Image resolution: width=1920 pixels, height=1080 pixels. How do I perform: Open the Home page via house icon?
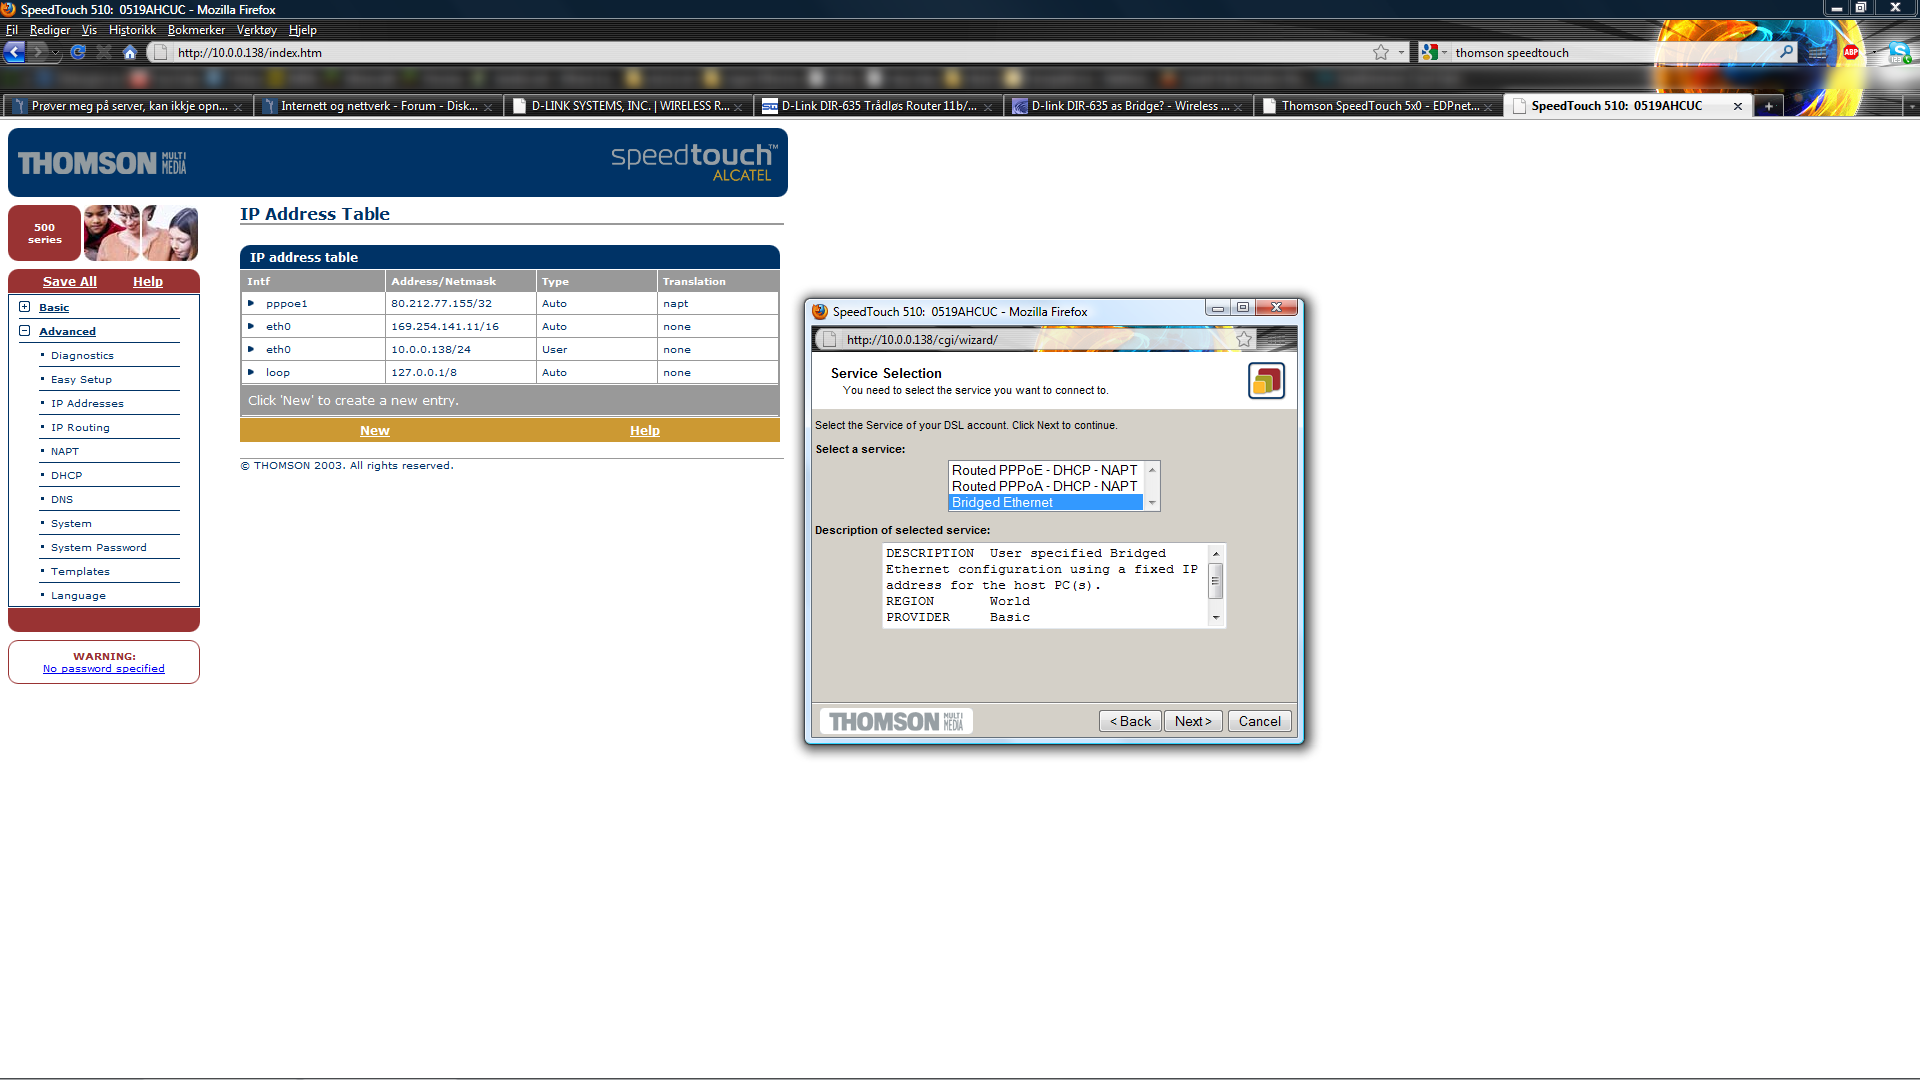pos(130,52)
